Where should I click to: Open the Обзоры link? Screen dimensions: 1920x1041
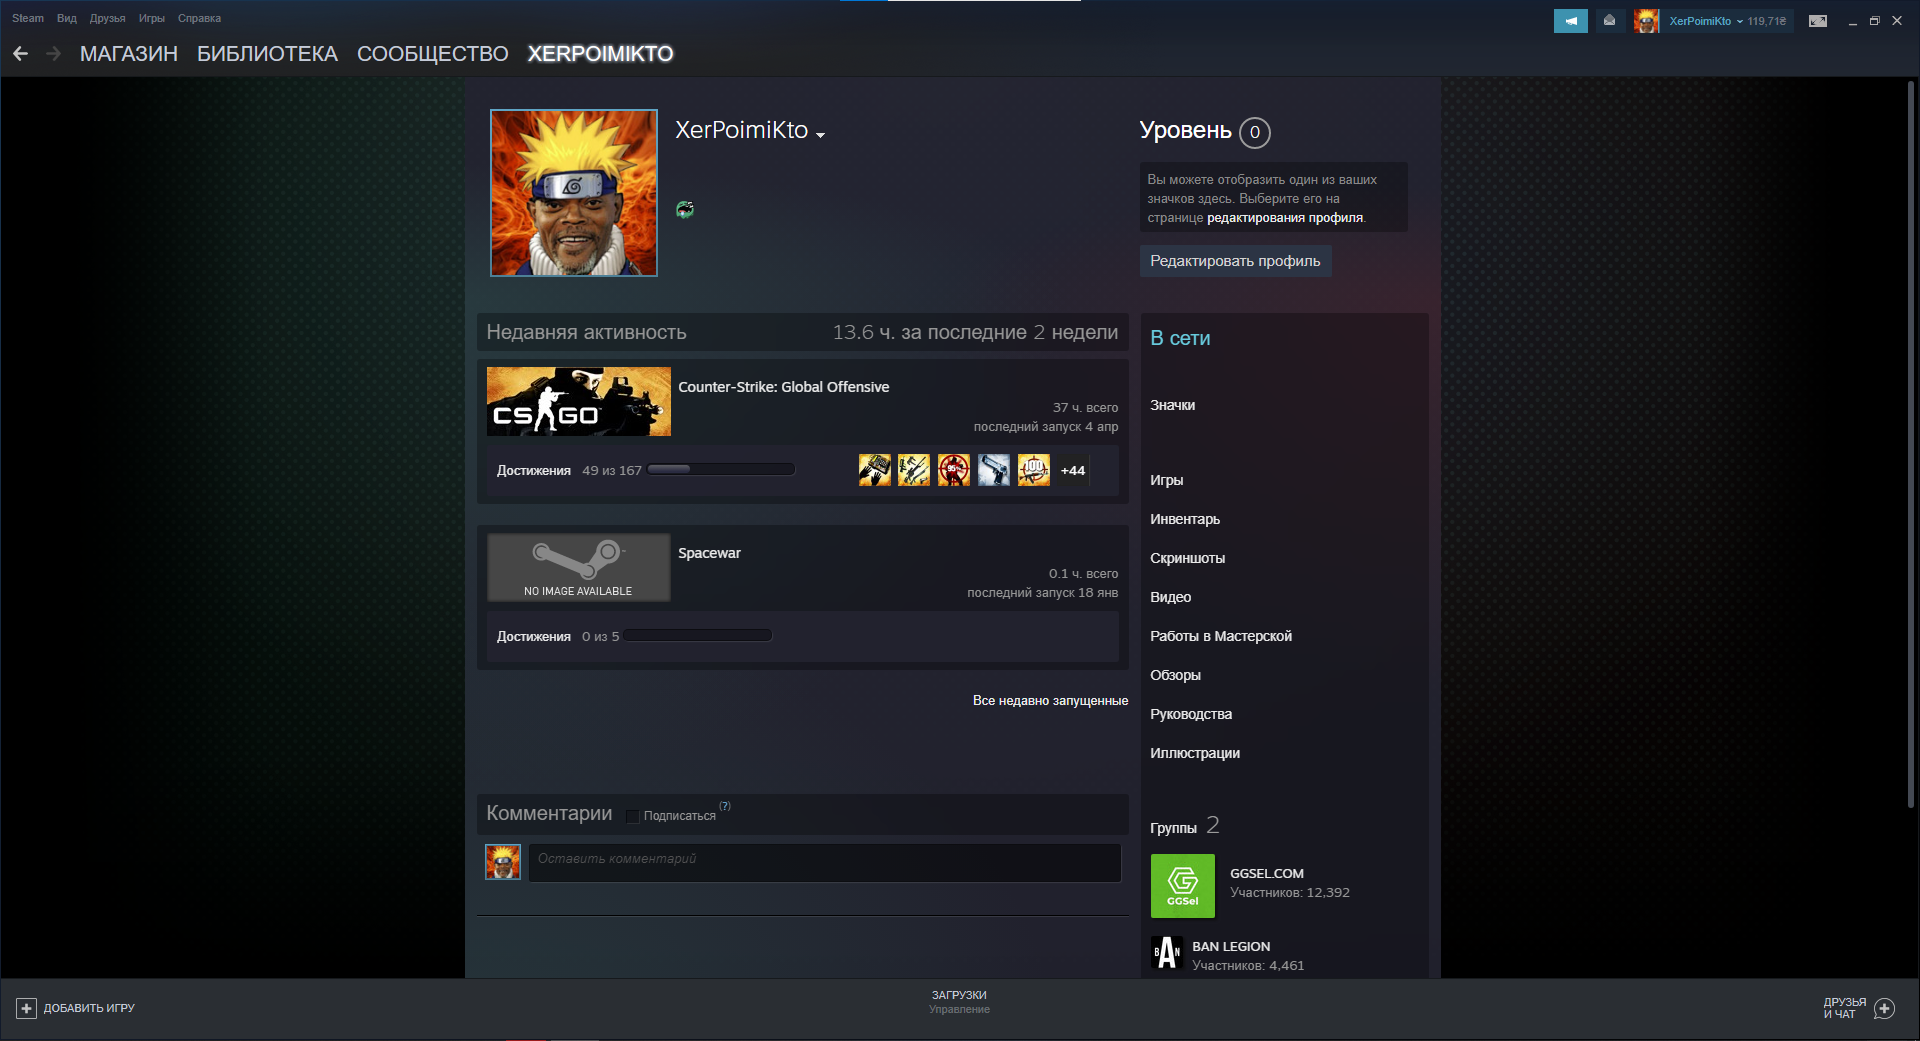(x=1175, y=675)
